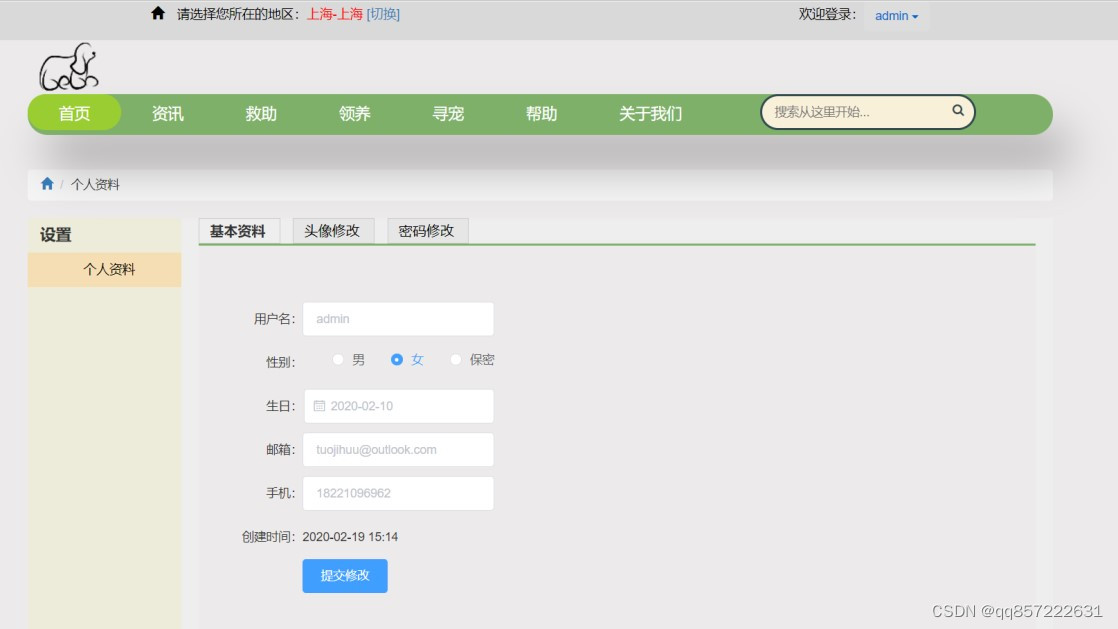Viewport: 1118px width, 629px height.
Task: Click the search magnifier icon
Action: click(x=958, y=111)
